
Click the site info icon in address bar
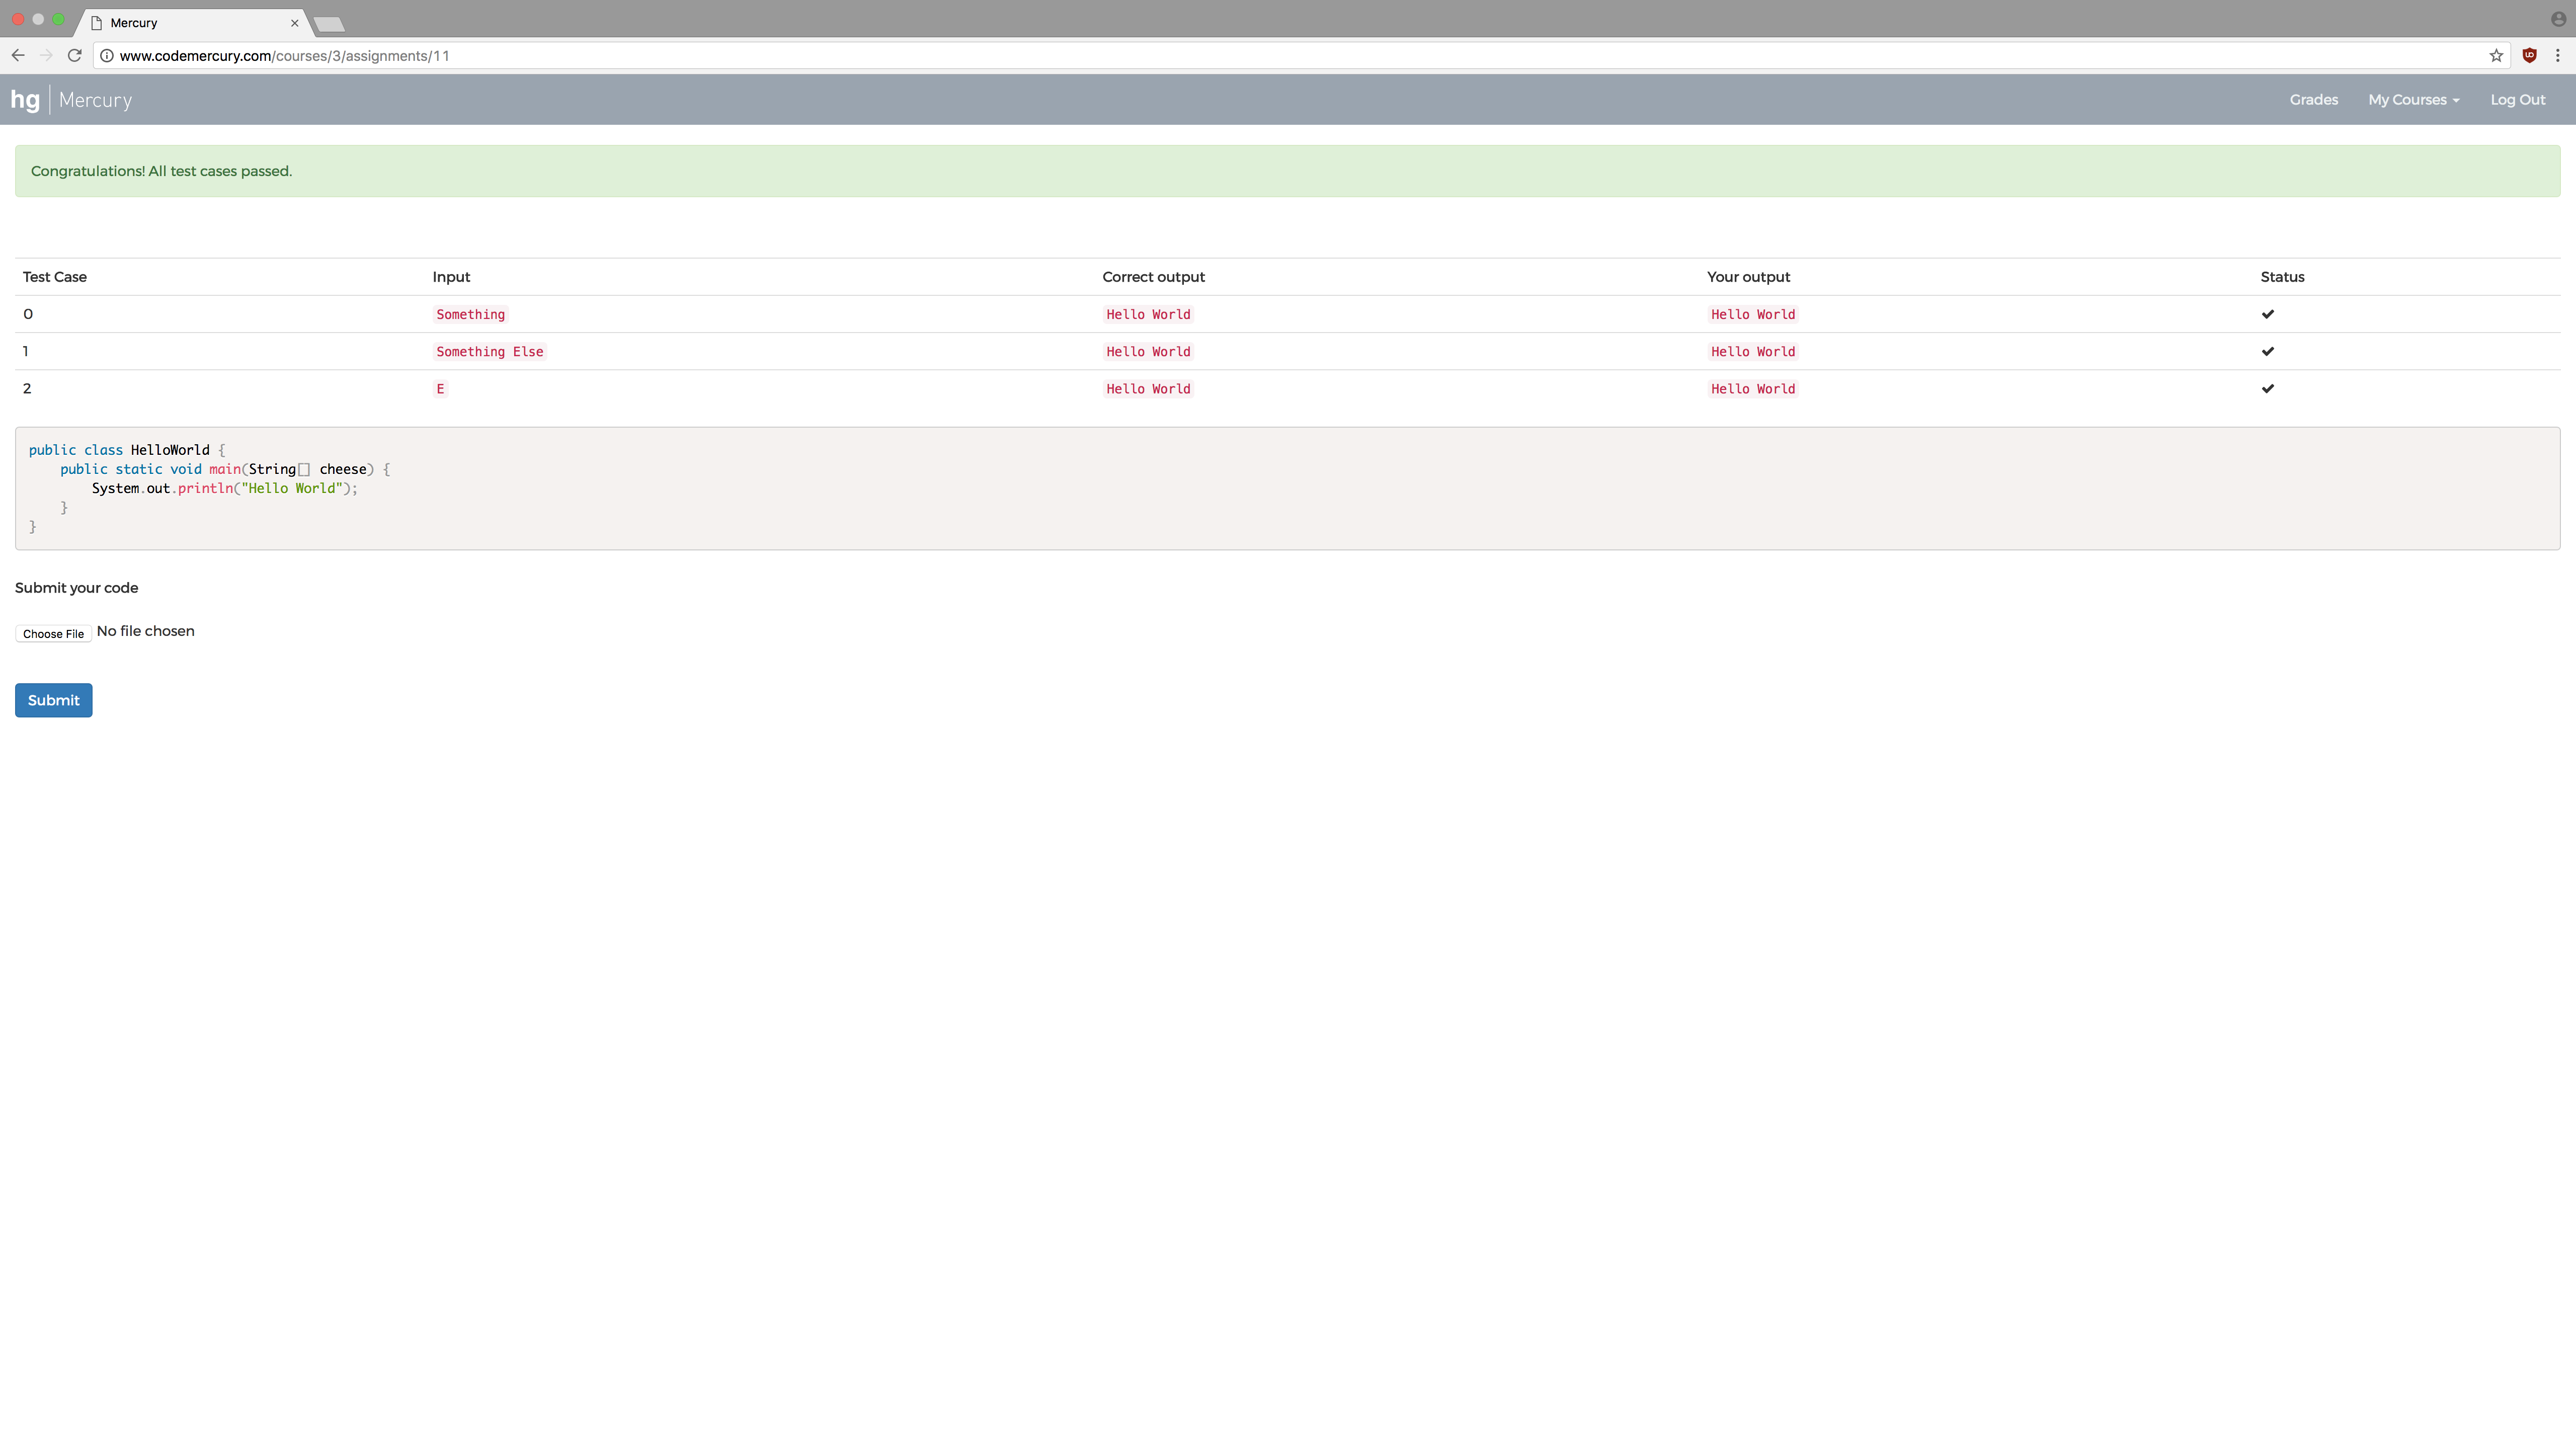click(x=107, y=56)
